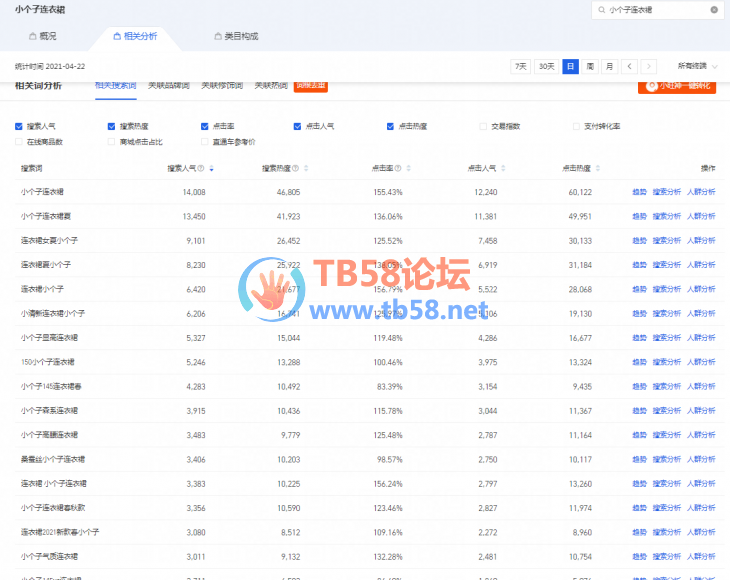The height and width of the screenshot is (580, 730).
Task: Enable the 支付转化率 checkbox
Action: click(576, 126)
